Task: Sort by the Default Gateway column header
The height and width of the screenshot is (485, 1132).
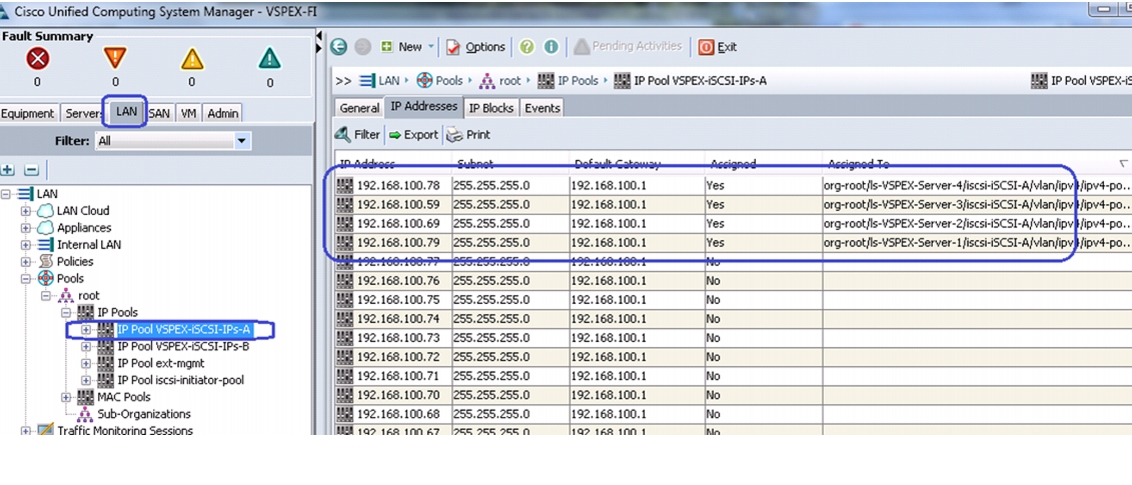Action: click(637, 164)
